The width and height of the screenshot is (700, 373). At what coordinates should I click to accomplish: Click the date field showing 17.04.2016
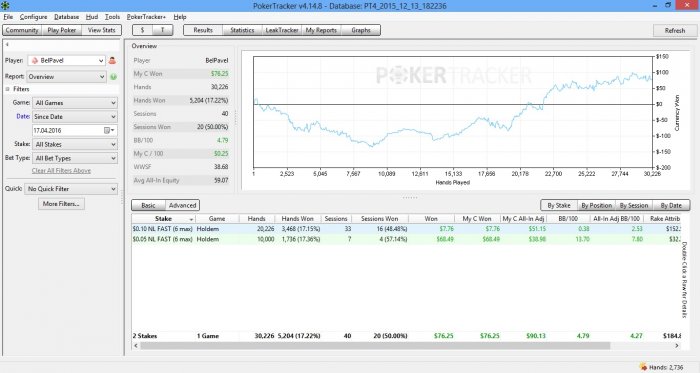click(x=67, y=130)
